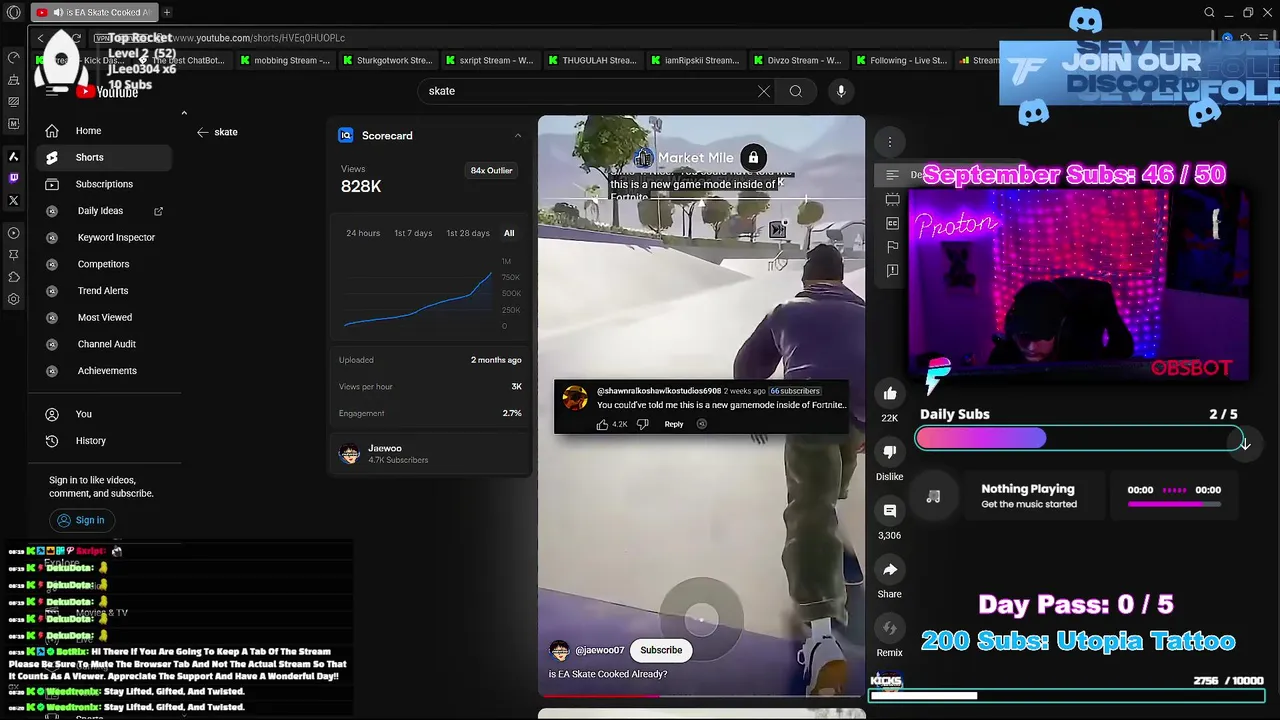Go to next short with the down arrow
The height and width of the screenshot is (720, 1280).
point(1244,444)
